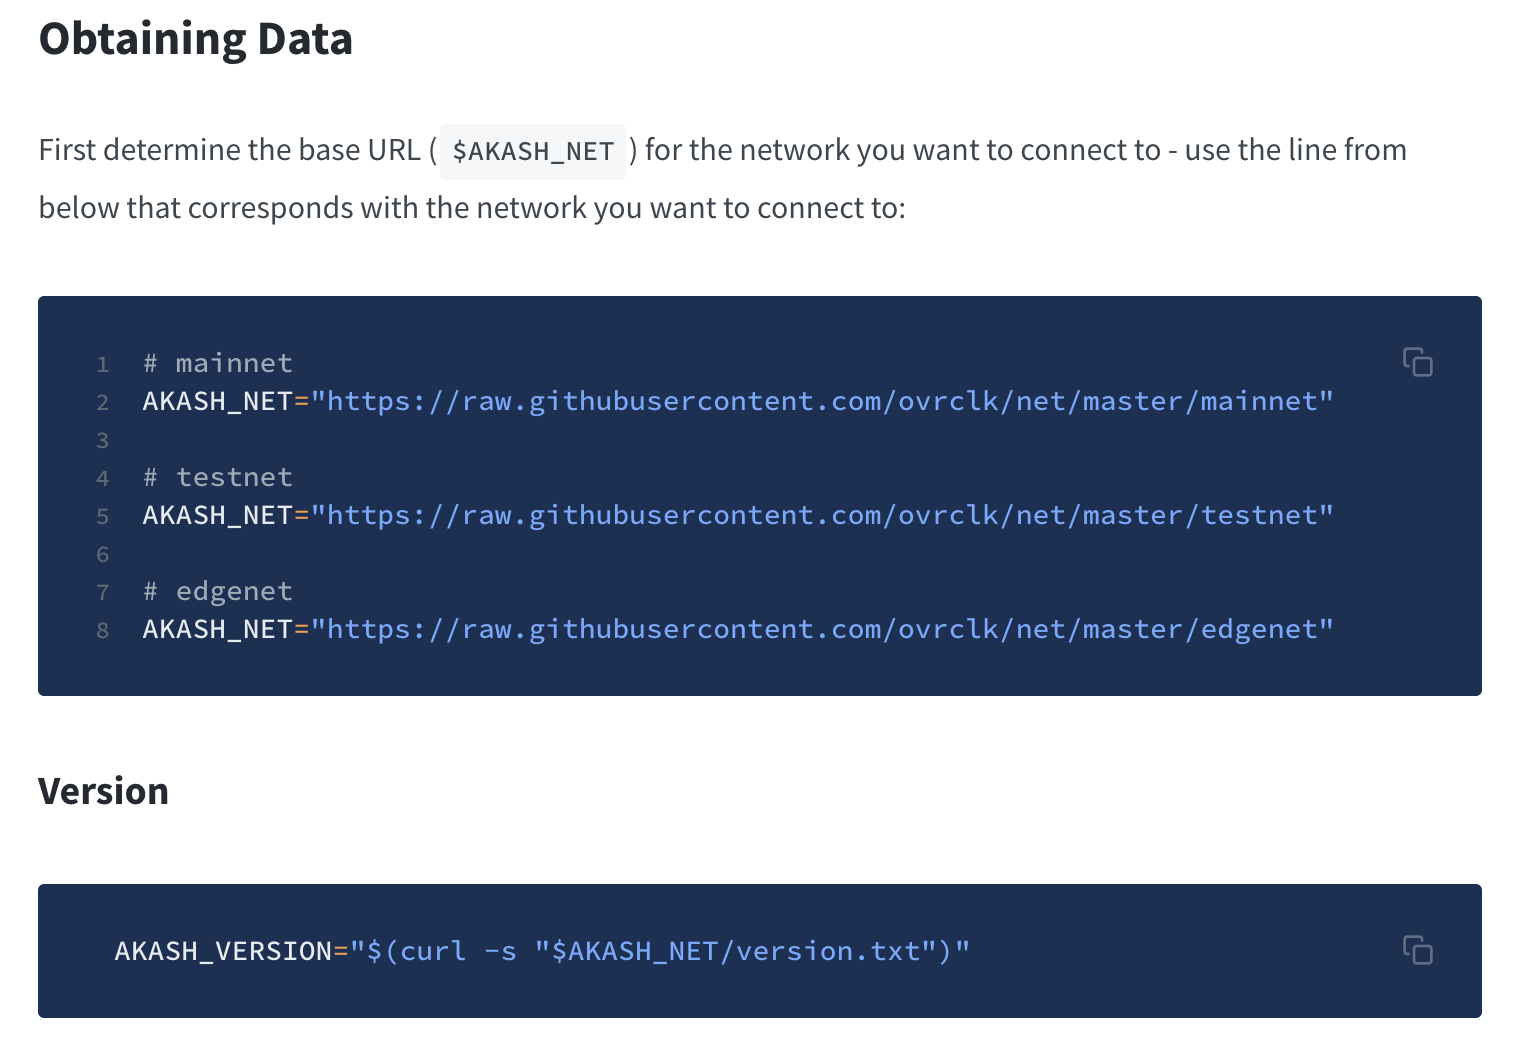Click line number 4 in code block
Screen dimensions: 1518x1058
[102, 478]
